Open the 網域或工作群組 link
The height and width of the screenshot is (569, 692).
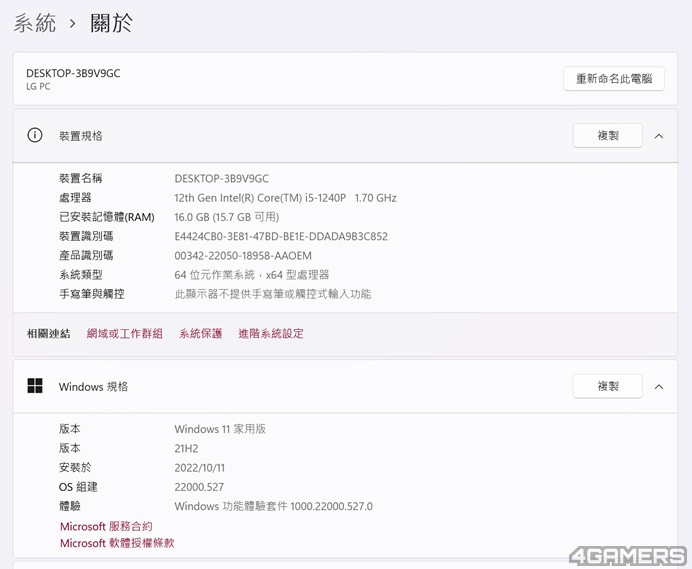(x=125, y=333)
